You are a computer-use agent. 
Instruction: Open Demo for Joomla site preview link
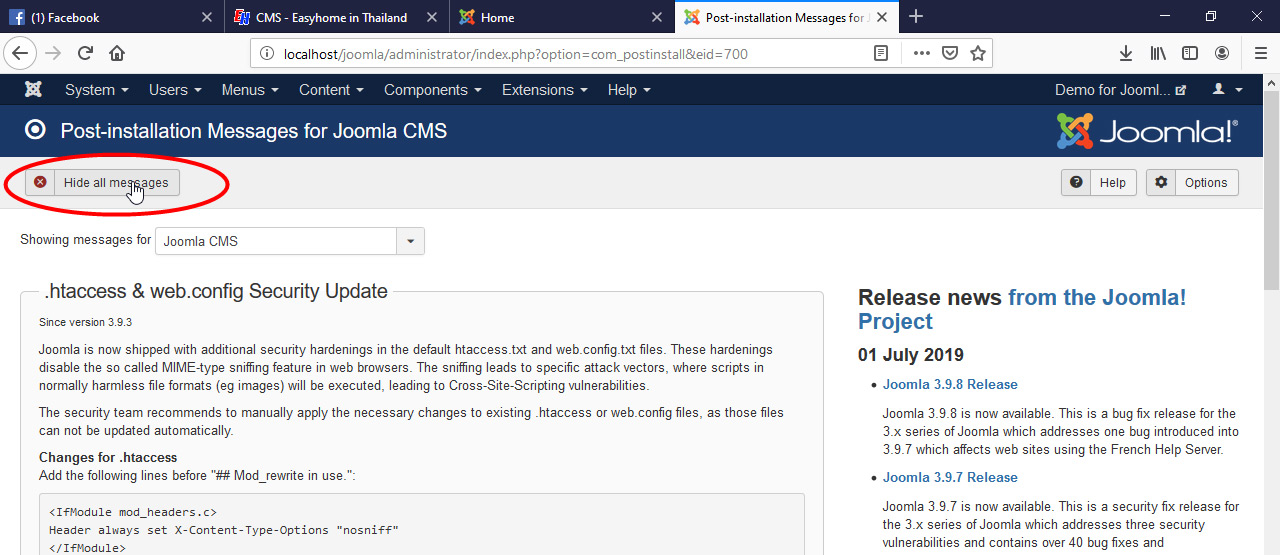(x=1120, y=90)
